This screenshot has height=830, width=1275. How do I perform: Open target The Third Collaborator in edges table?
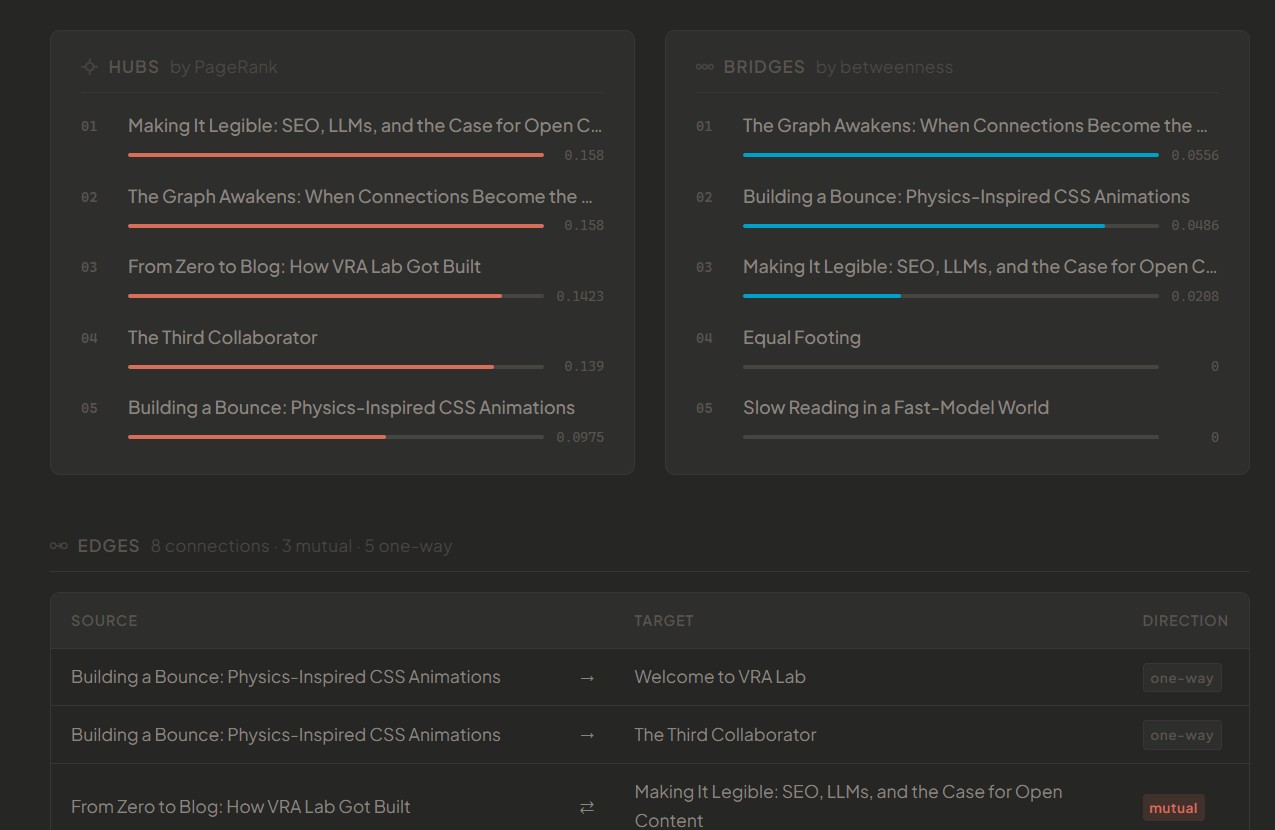click(x=725, y=735)
